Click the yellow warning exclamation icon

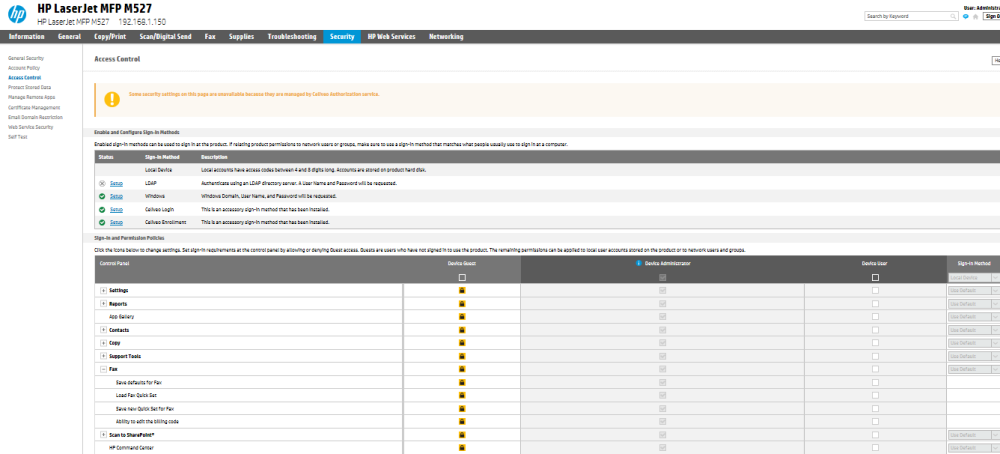point(112,99)
